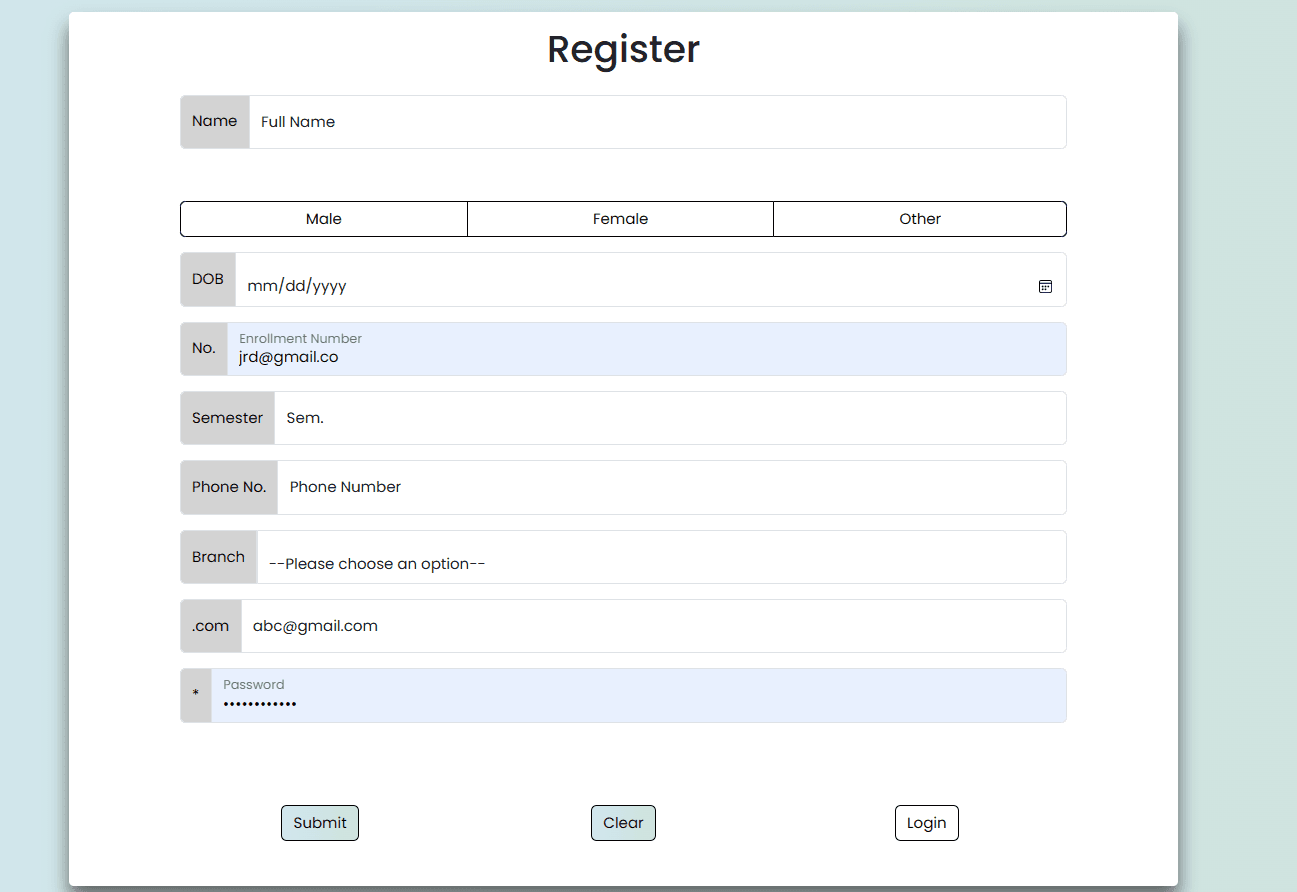Open the DOB calendar picker icon
Screen dimensions: 1297x892
click(x=1045, y=286)
